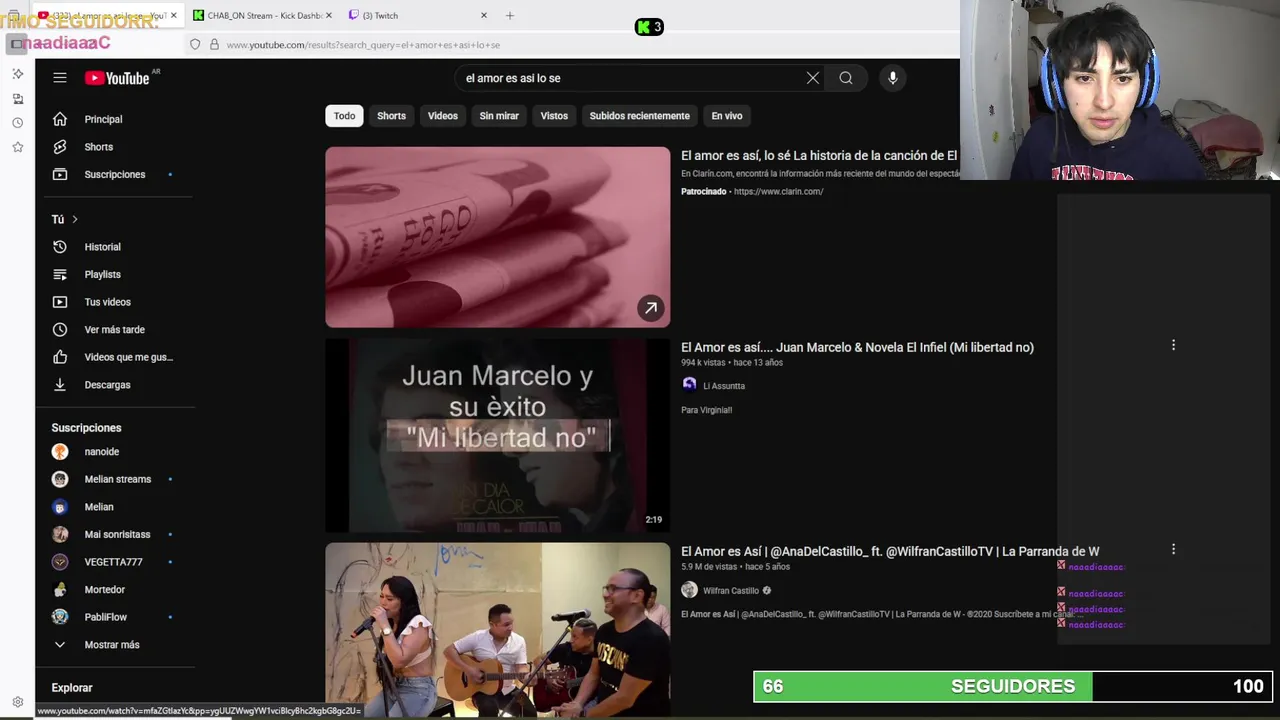Open a new browser tab with plus
1280x720 pixels.
click(x=510, y=15)
